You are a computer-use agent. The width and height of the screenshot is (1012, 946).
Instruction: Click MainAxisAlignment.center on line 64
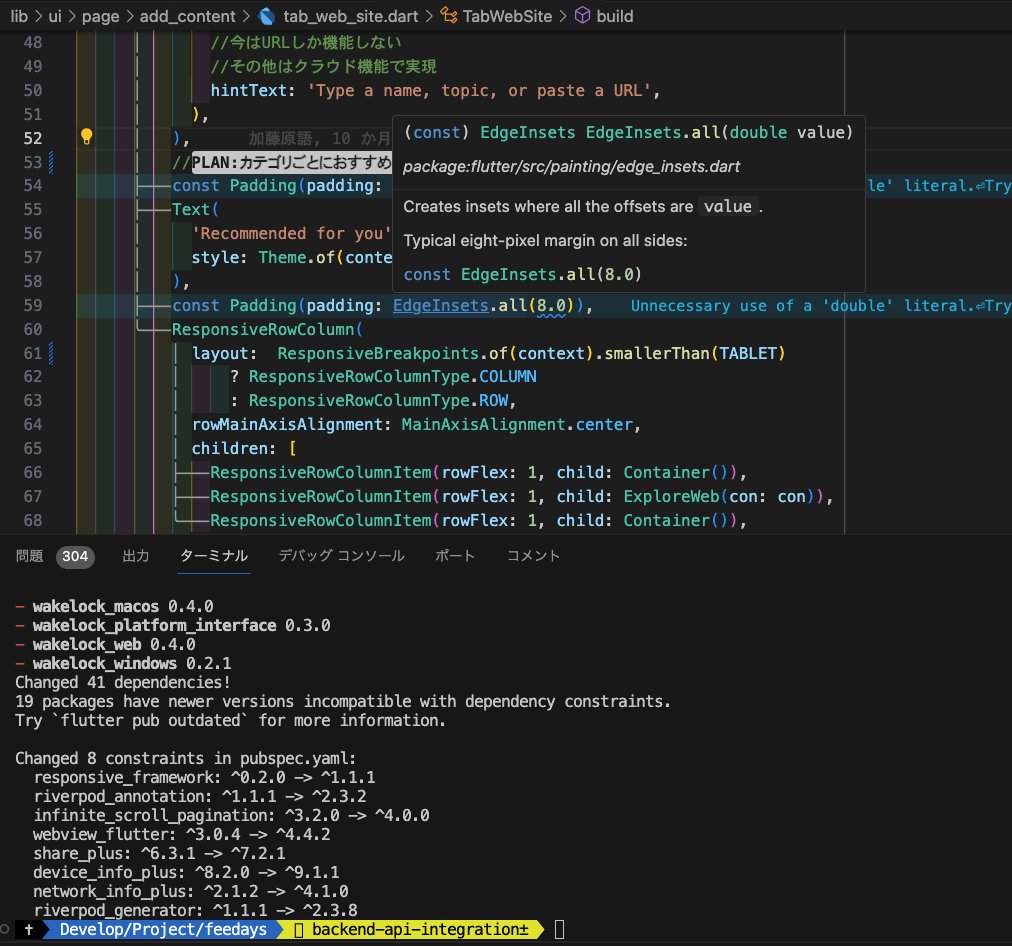click(517, 425)
